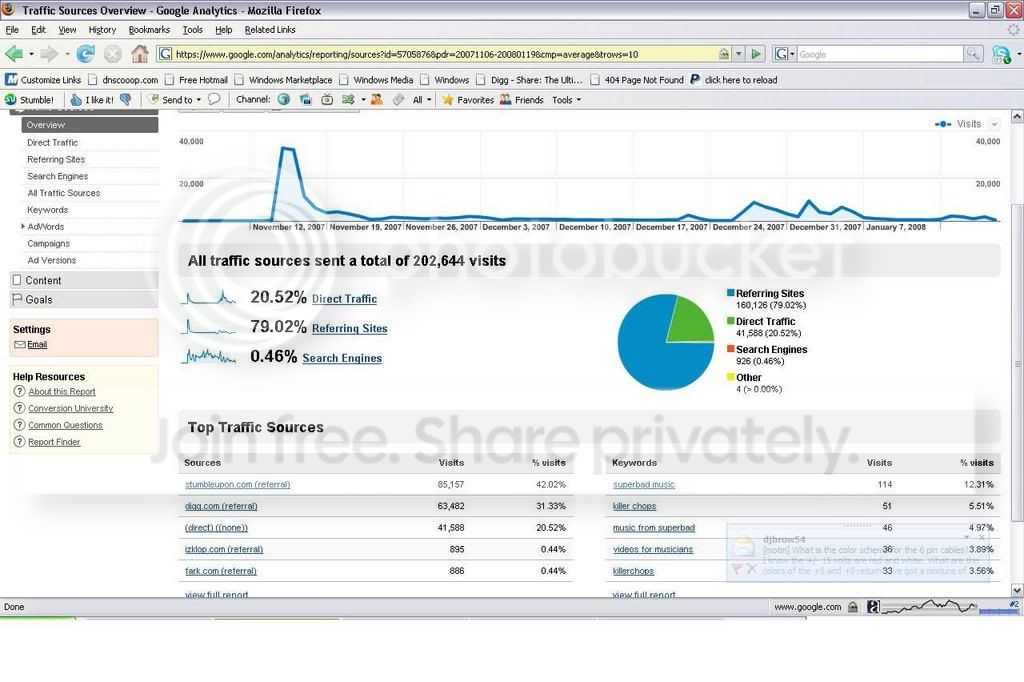The width and height of the screenshot is (1024, 682).
Task: Click the green Direct Traffic legend swatch
Action: (731, 321)
